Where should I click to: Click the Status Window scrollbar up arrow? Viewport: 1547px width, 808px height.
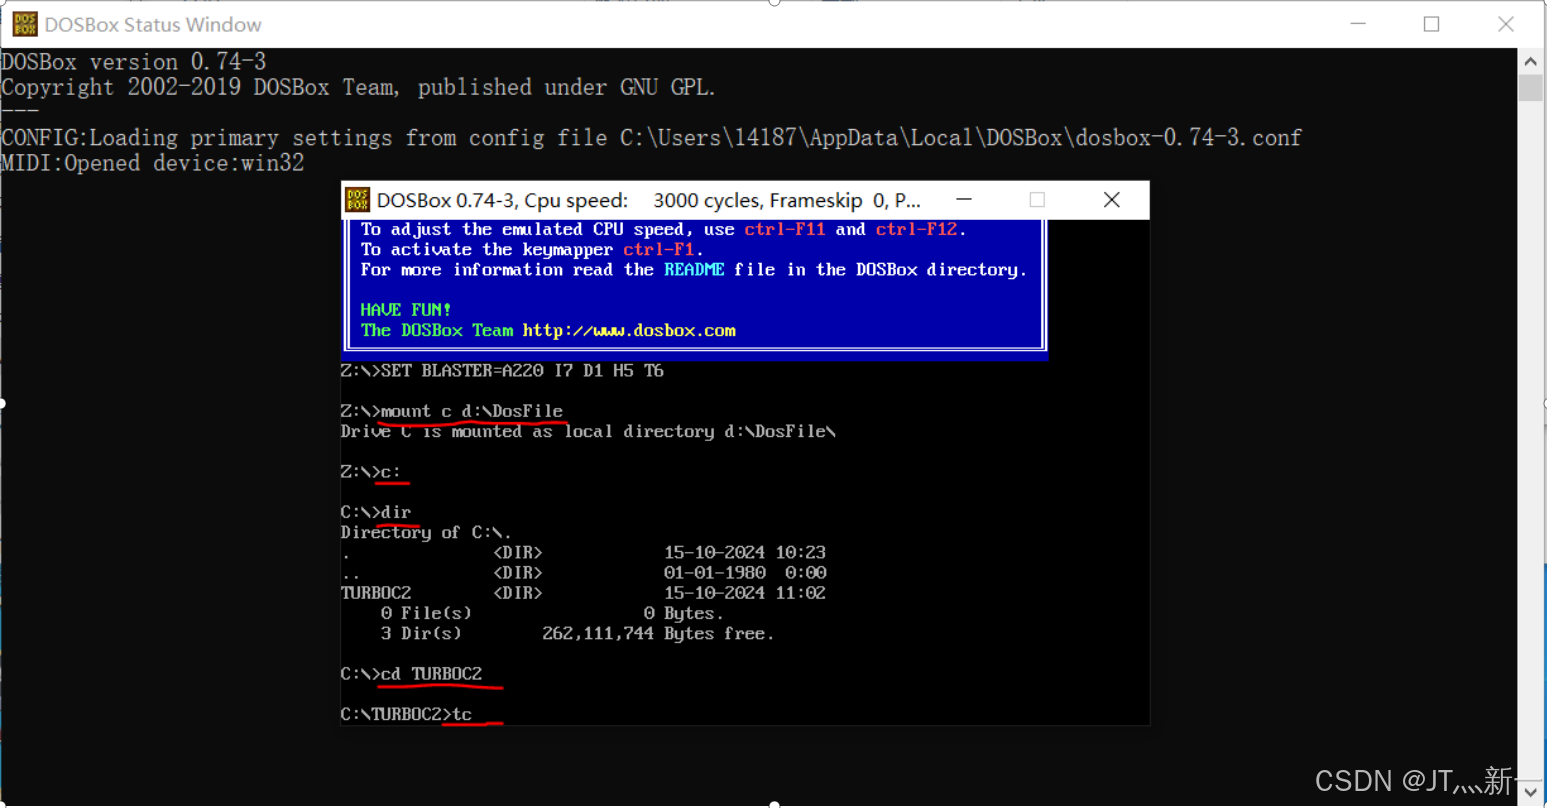1530,61
